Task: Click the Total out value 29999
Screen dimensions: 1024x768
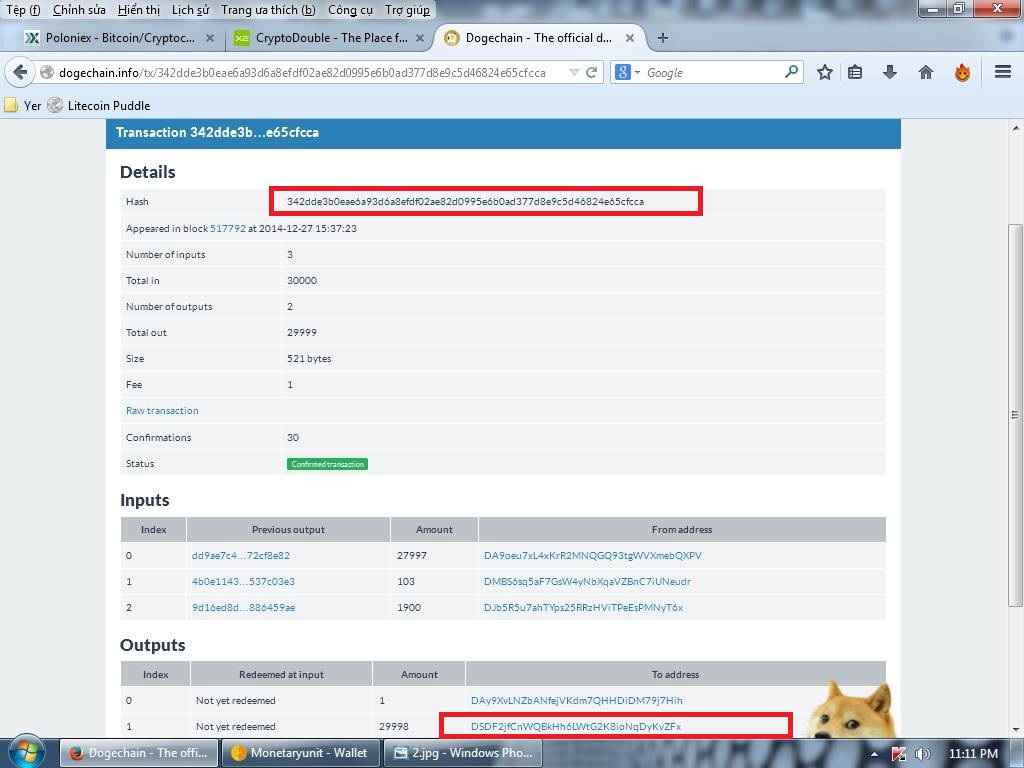Action: tap(302, 332)
